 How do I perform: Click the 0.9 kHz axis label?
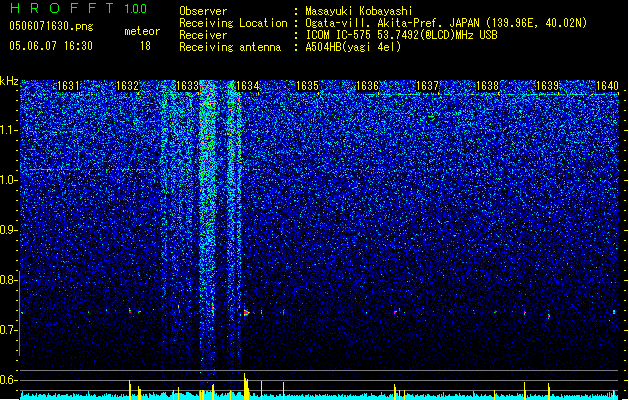tap(9, 230)
